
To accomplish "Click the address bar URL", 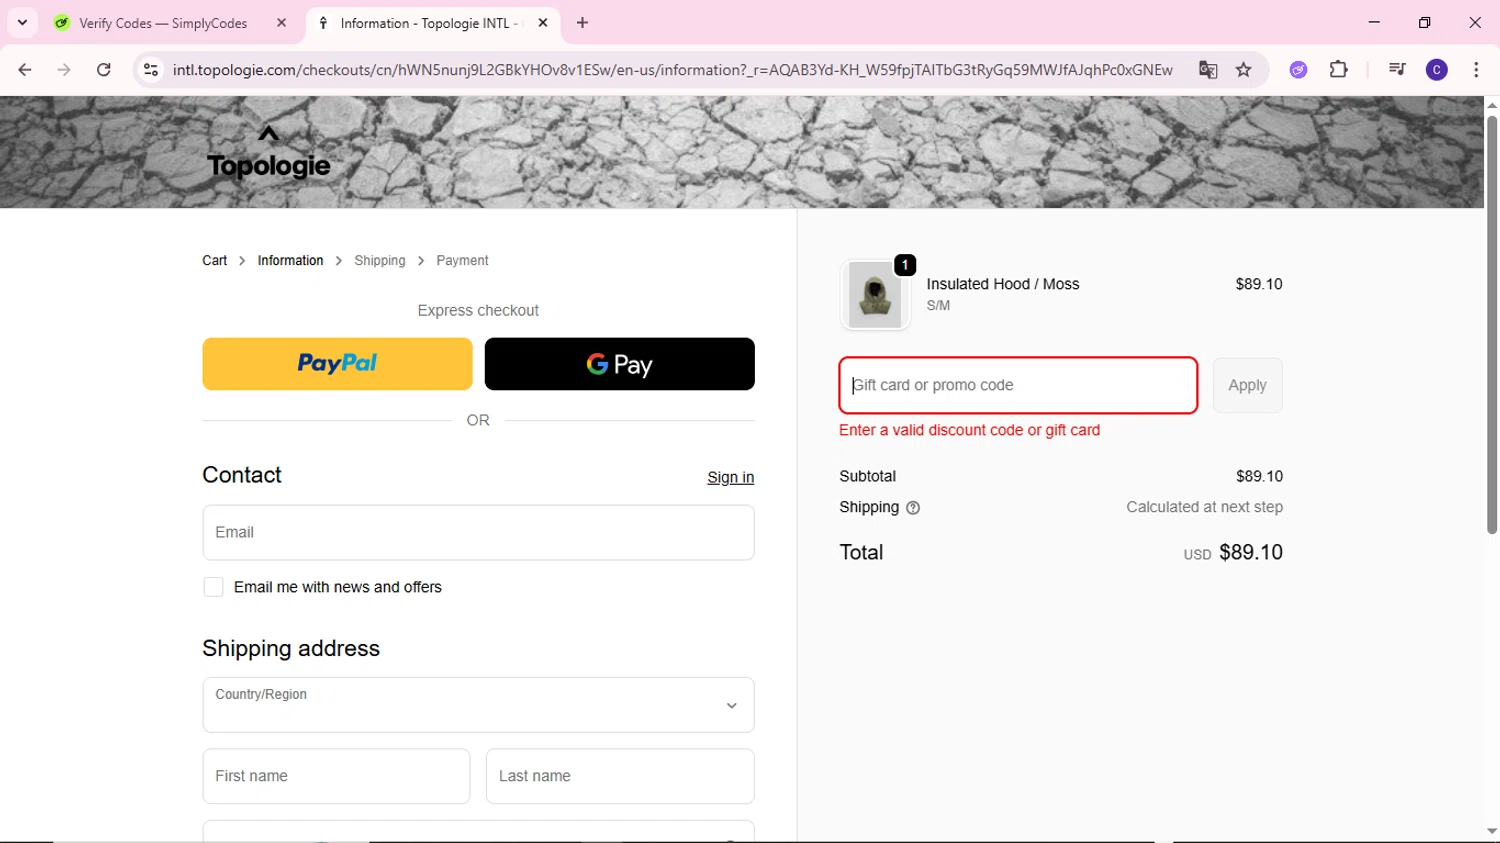I will coord(672,70).
